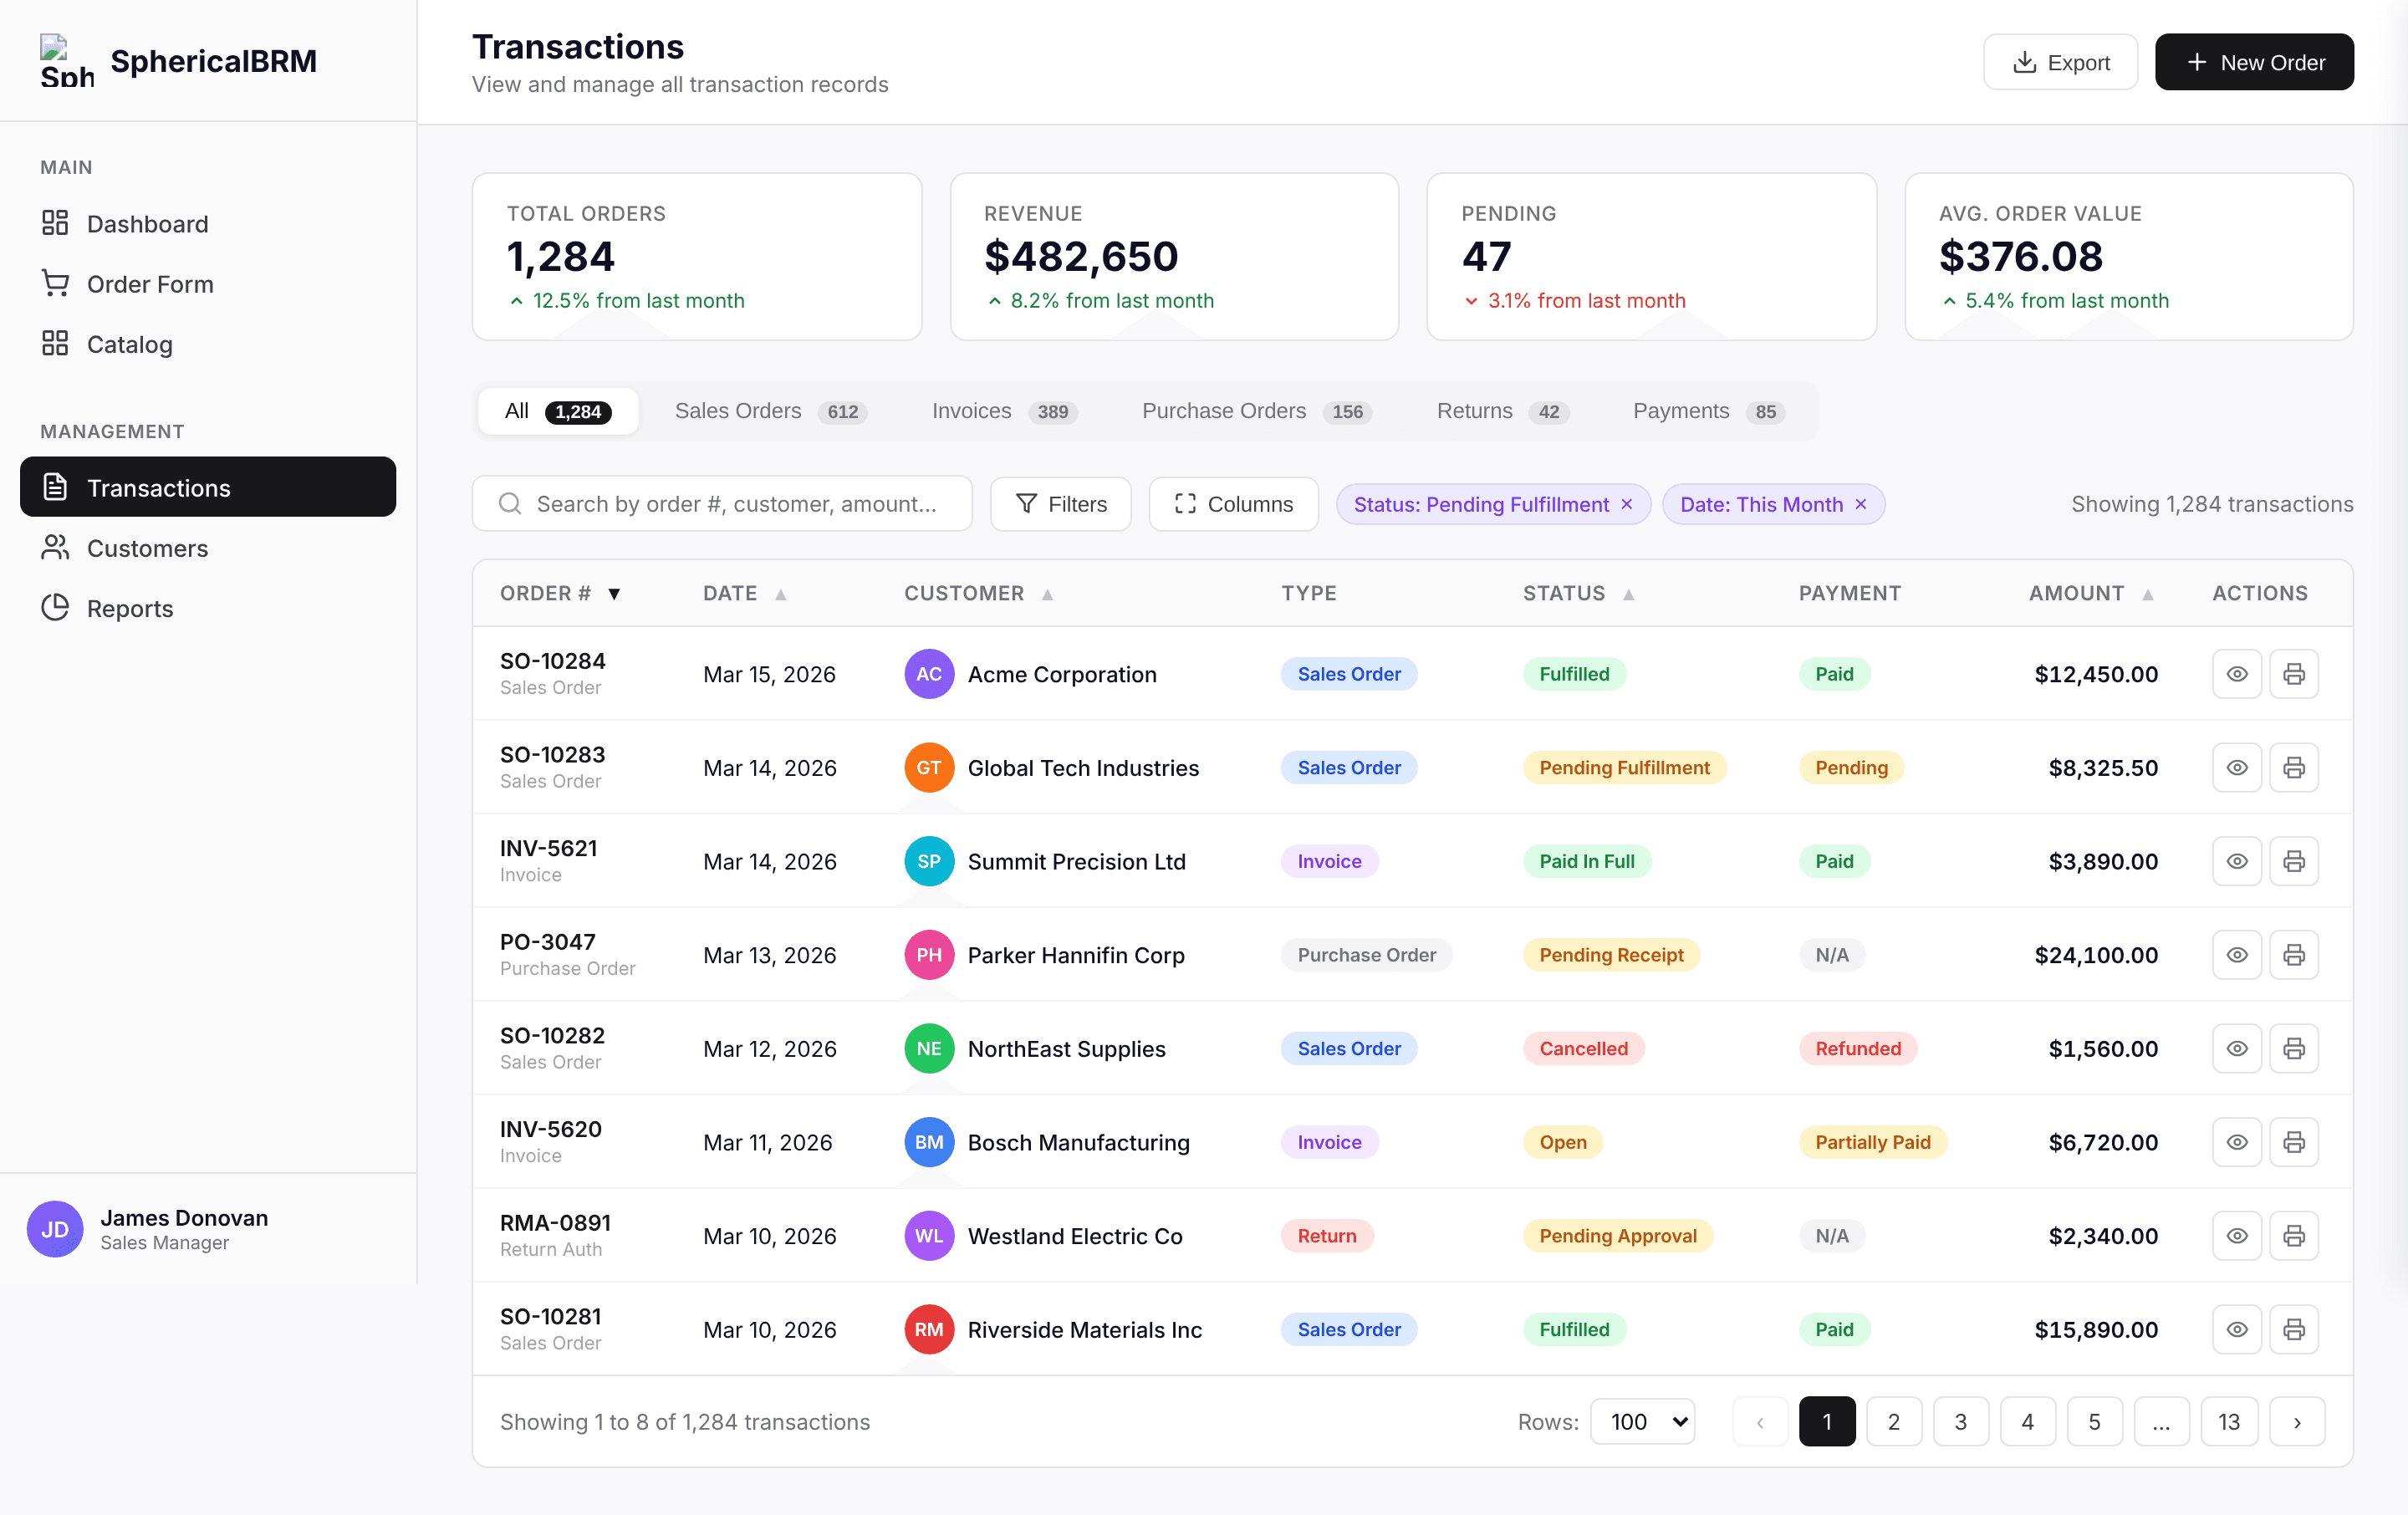Go to next page with right arrow

point(2297,1421)
